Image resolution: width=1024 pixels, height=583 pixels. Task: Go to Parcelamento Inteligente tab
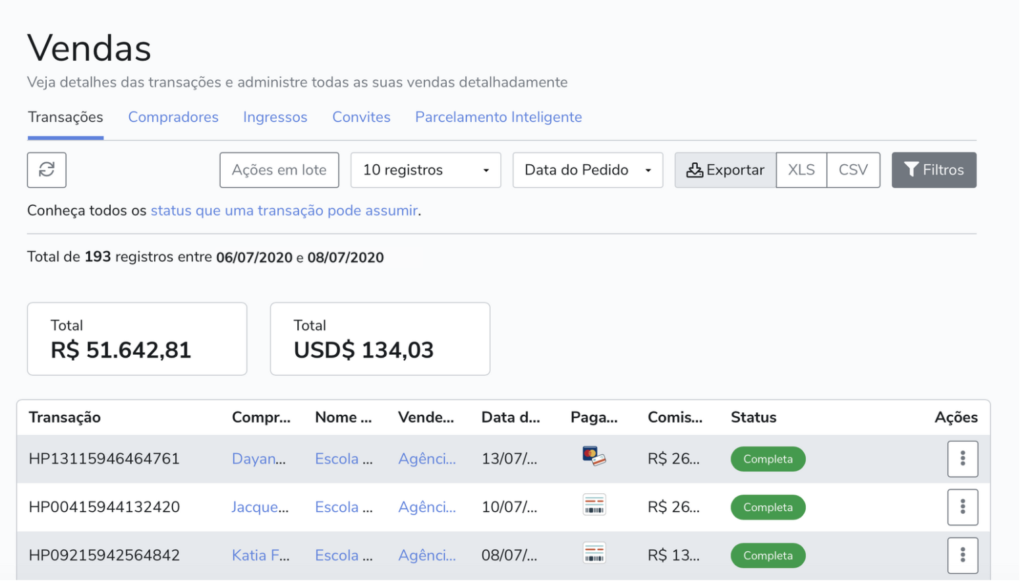(498, 117)
